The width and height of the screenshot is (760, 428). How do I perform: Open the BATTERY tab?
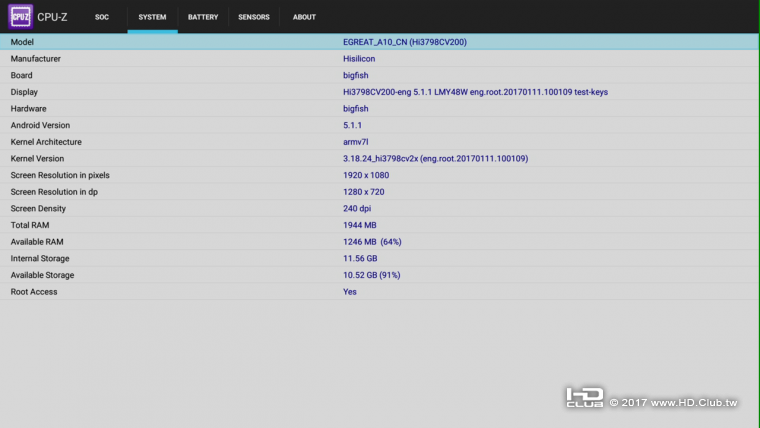click(203, 17)
